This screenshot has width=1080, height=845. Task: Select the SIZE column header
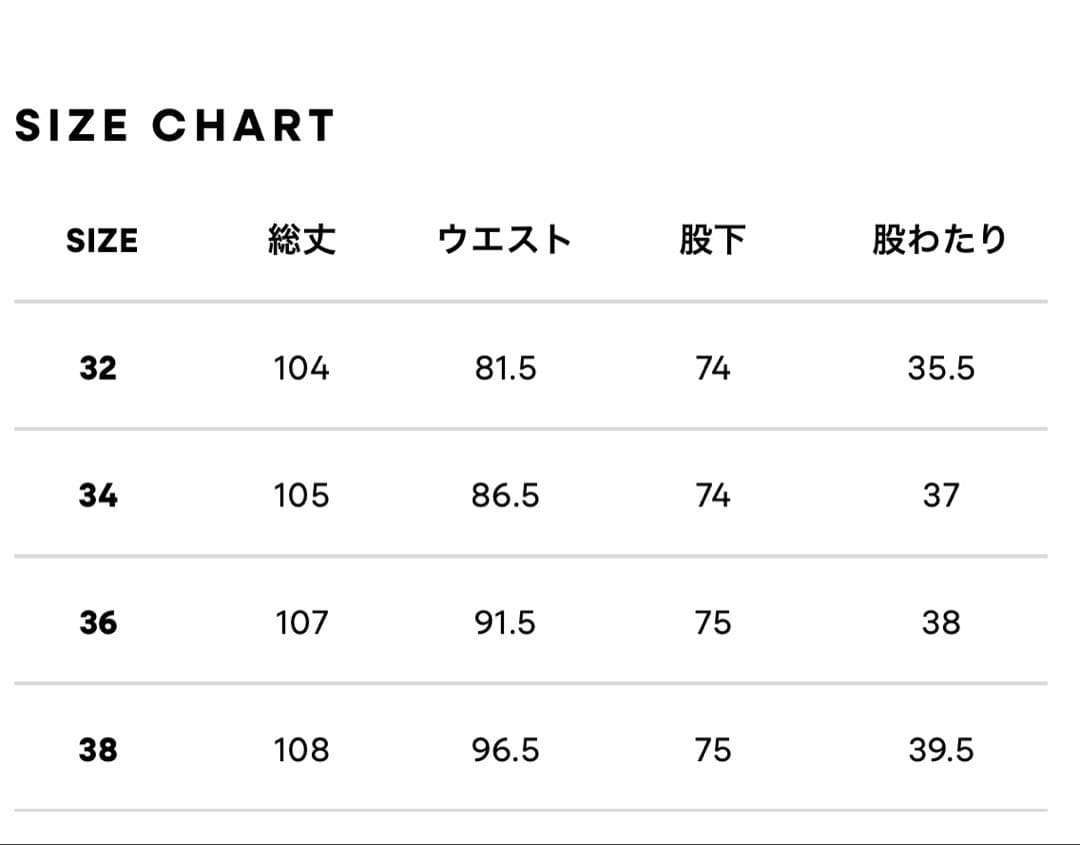click(x=102, y=241)
